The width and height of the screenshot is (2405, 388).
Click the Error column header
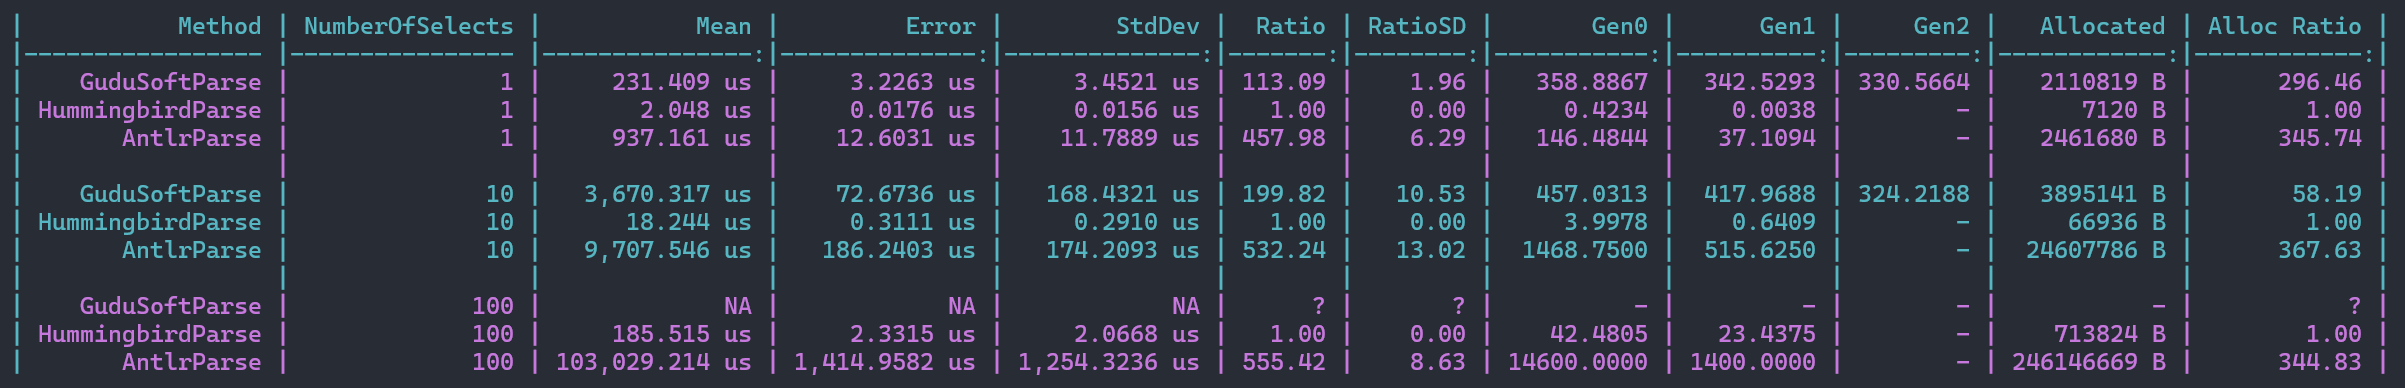pyautogui.click(x=940, y=26)
